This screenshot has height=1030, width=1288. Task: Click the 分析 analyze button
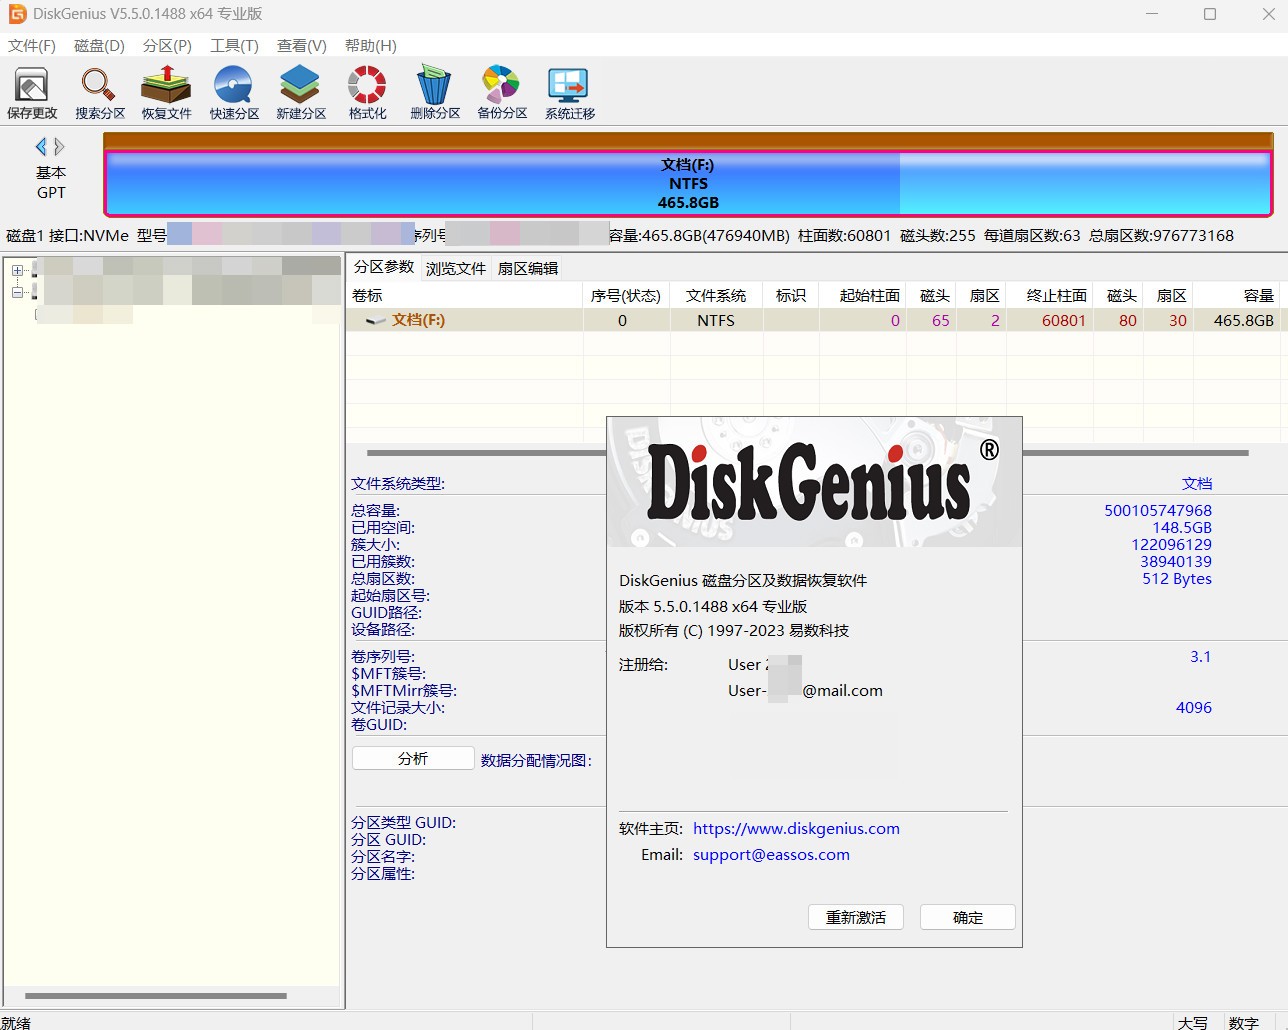pos(413,759)
